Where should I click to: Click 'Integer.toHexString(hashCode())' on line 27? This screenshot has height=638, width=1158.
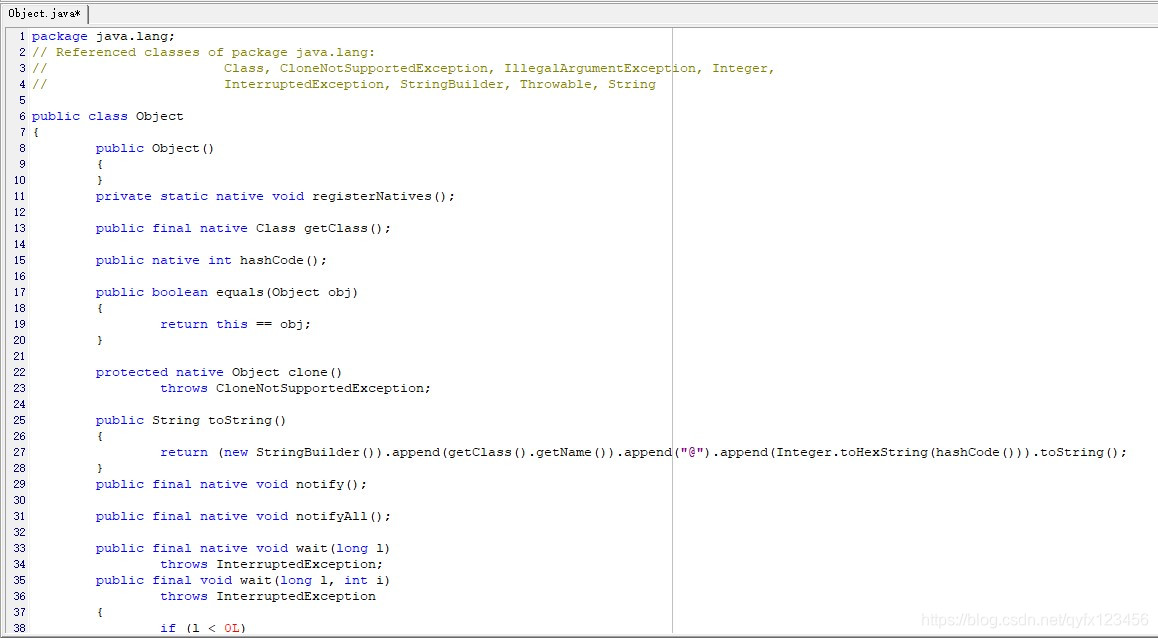point(902,452)
